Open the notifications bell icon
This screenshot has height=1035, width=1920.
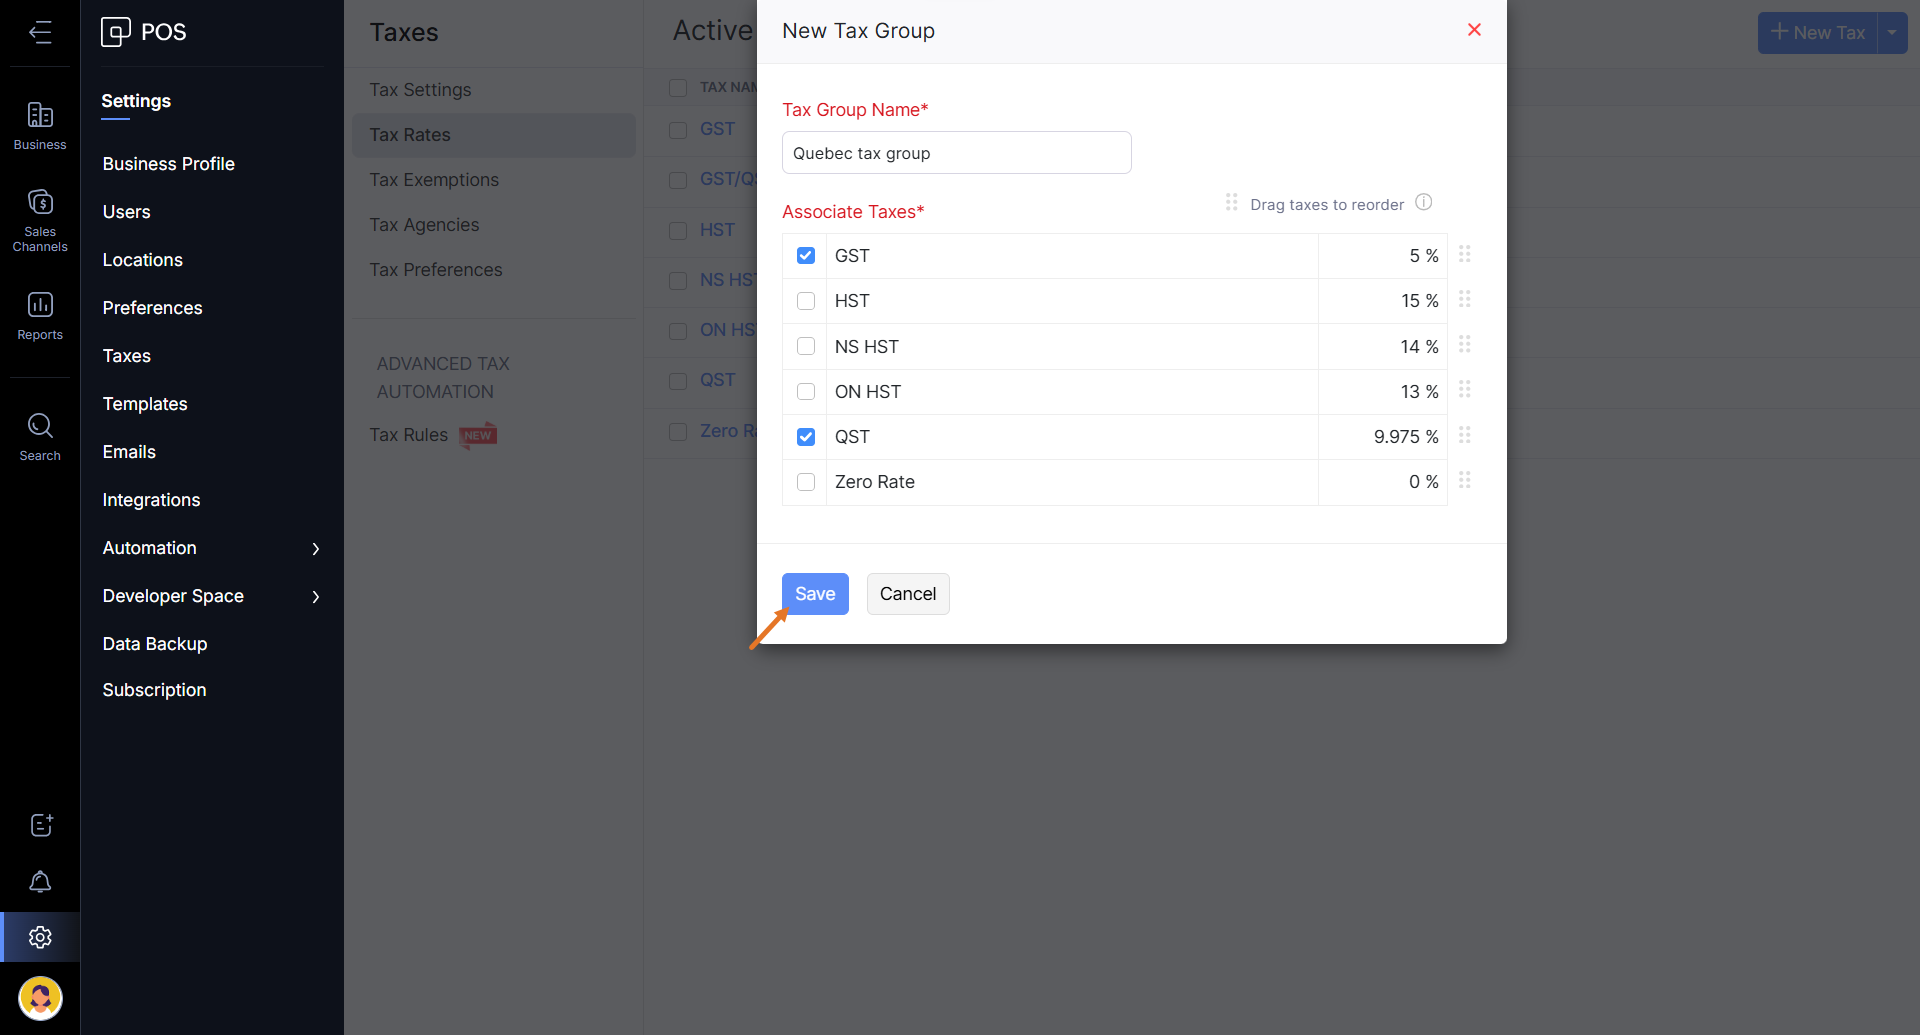pyautogui.click(x=40, y=881)
